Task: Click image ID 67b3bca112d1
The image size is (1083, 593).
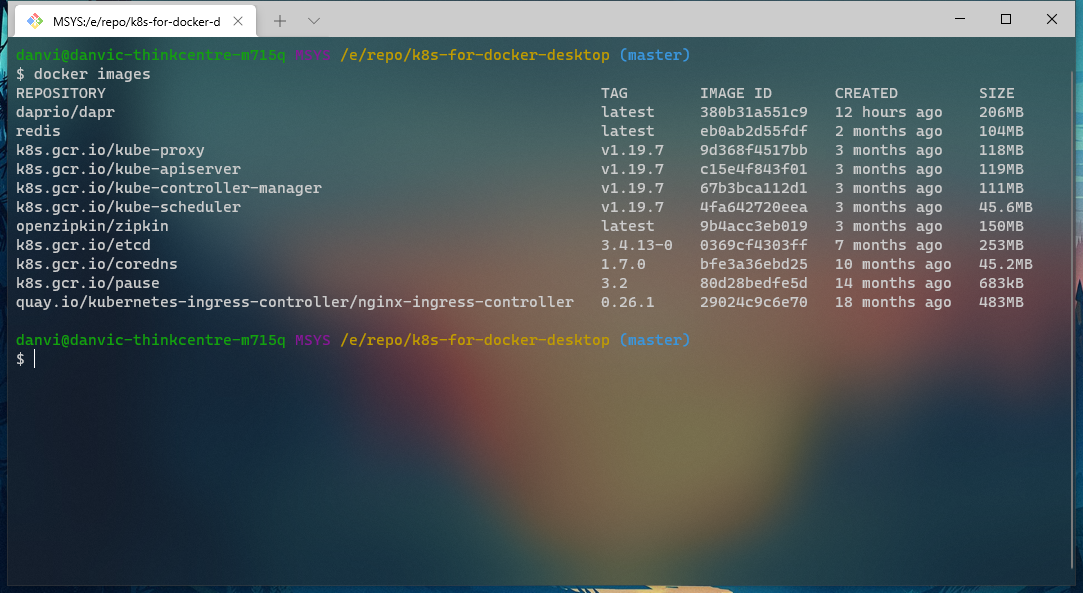Action: pyautogui.click(x=754, y=188)
